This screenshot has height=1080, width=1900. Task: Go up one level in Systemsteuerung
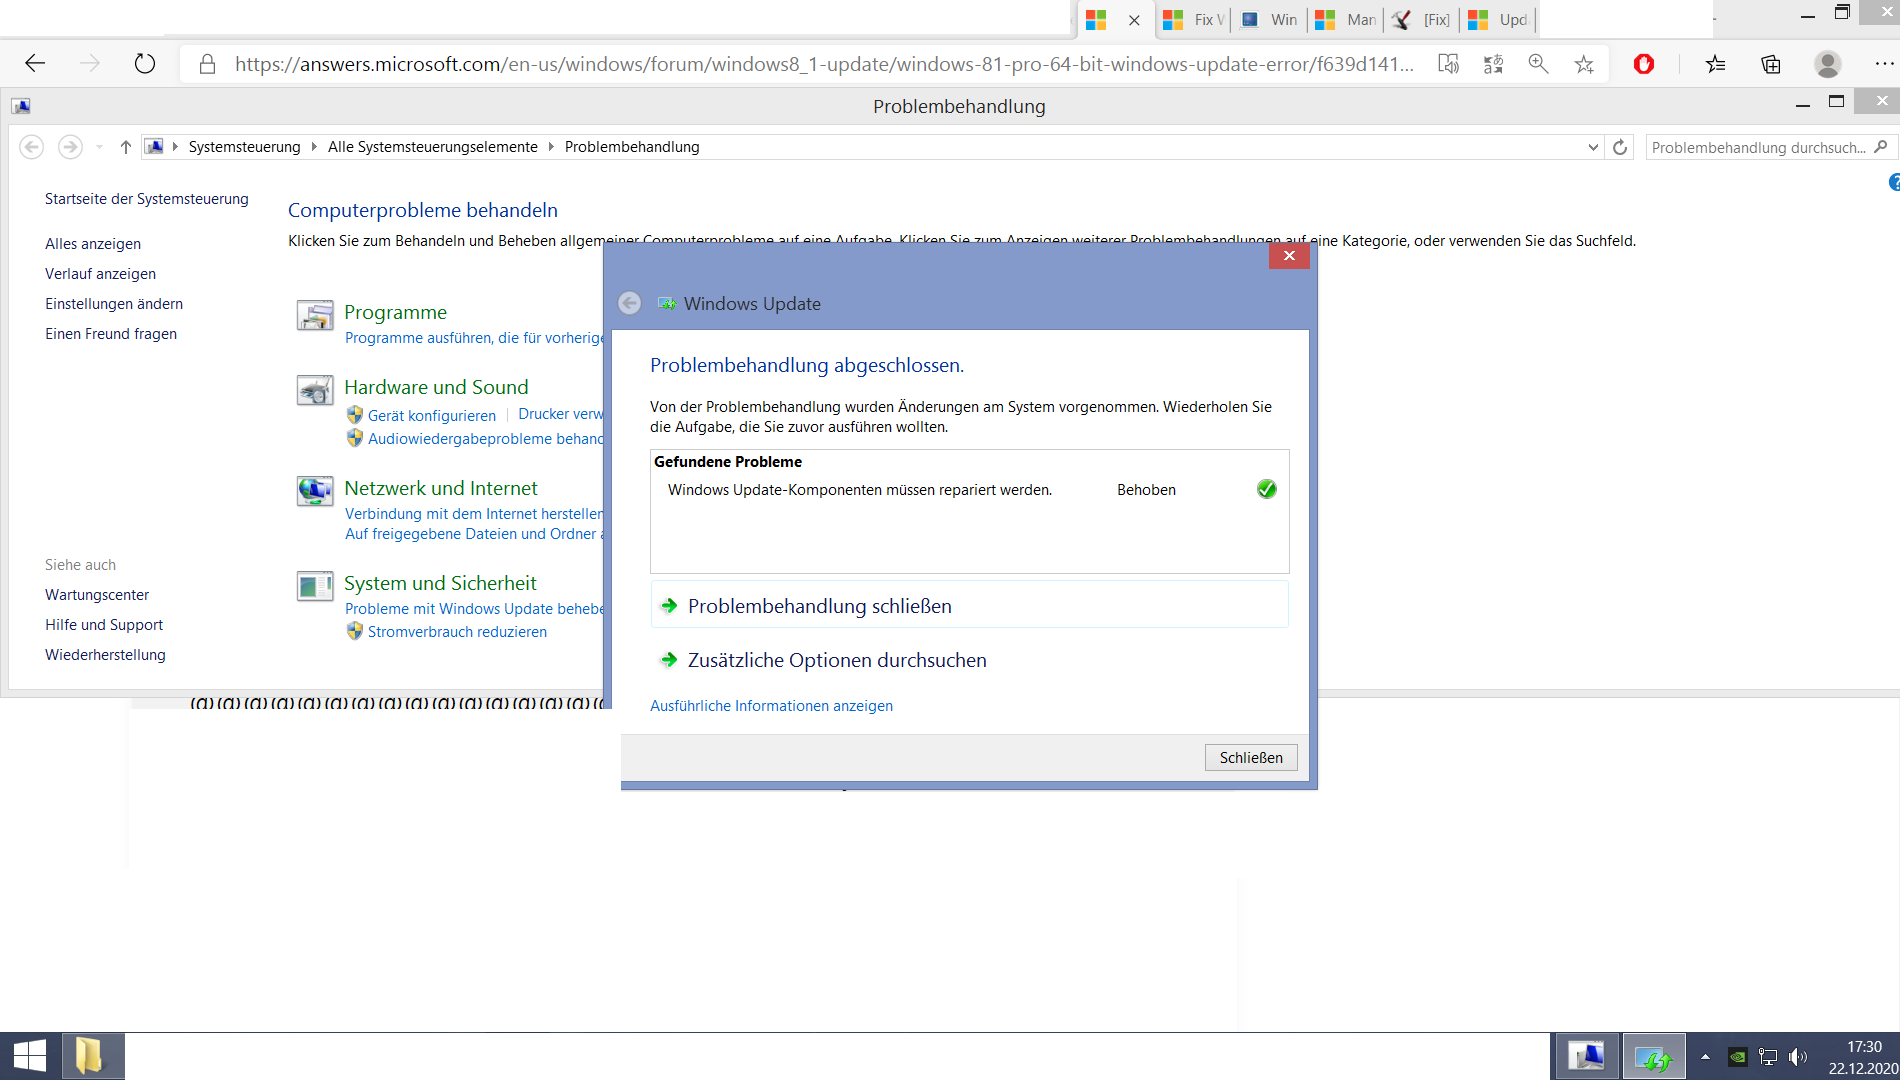(x=125, y=147)
